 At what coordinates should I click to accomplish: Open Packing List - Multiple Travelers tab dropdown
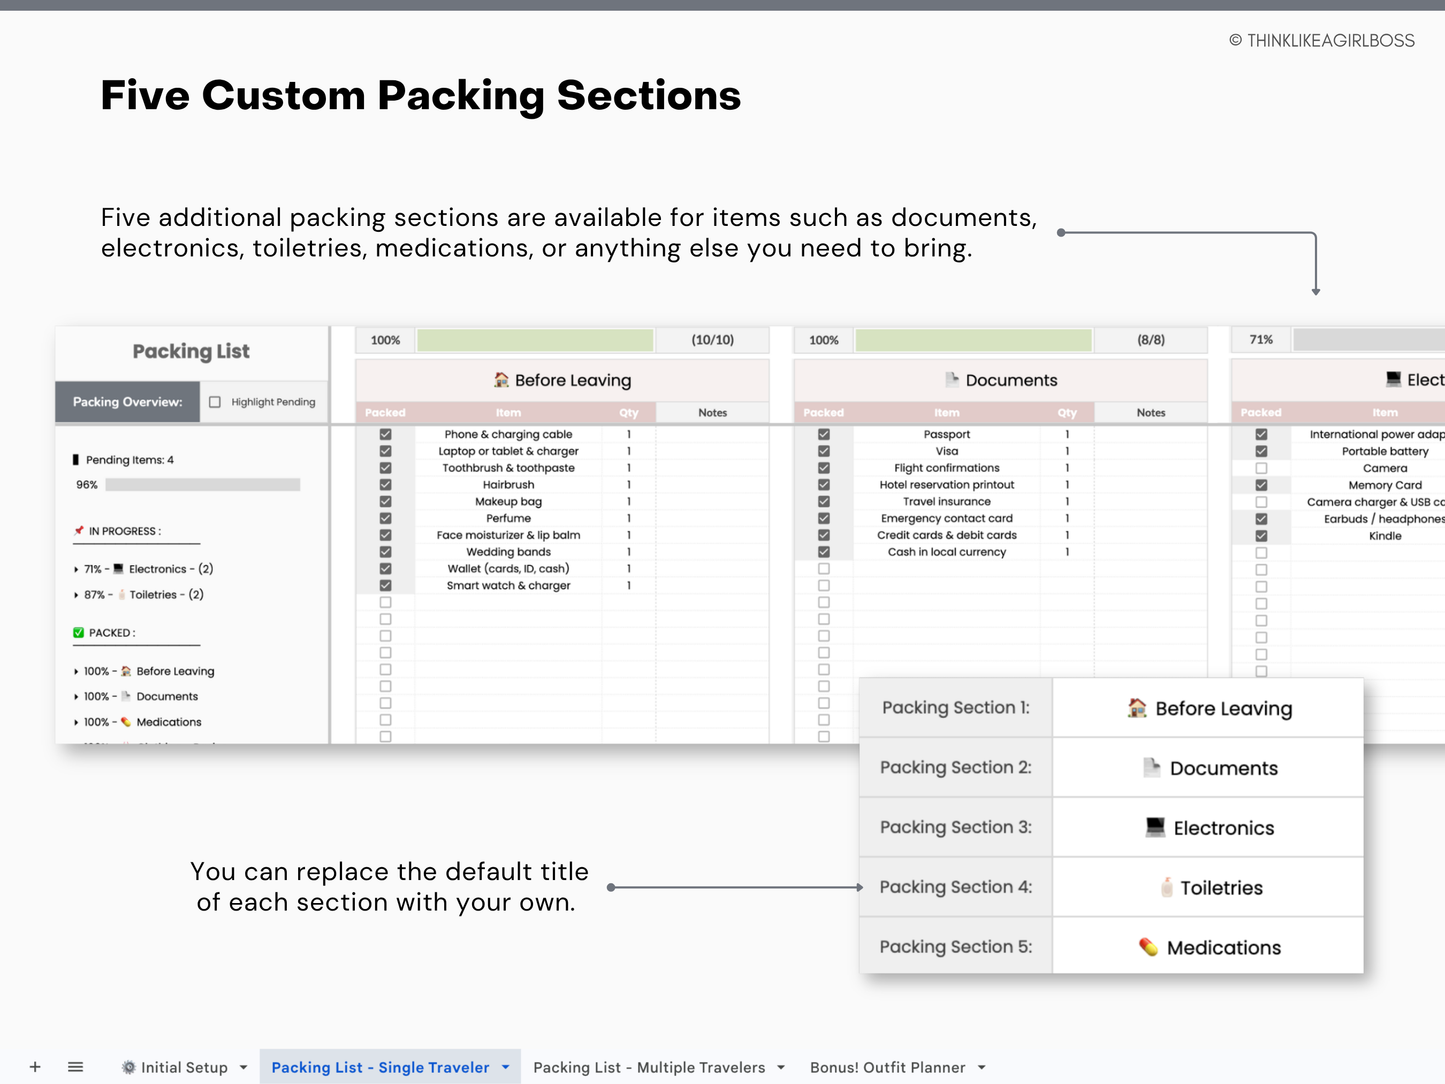[780, 1067]
